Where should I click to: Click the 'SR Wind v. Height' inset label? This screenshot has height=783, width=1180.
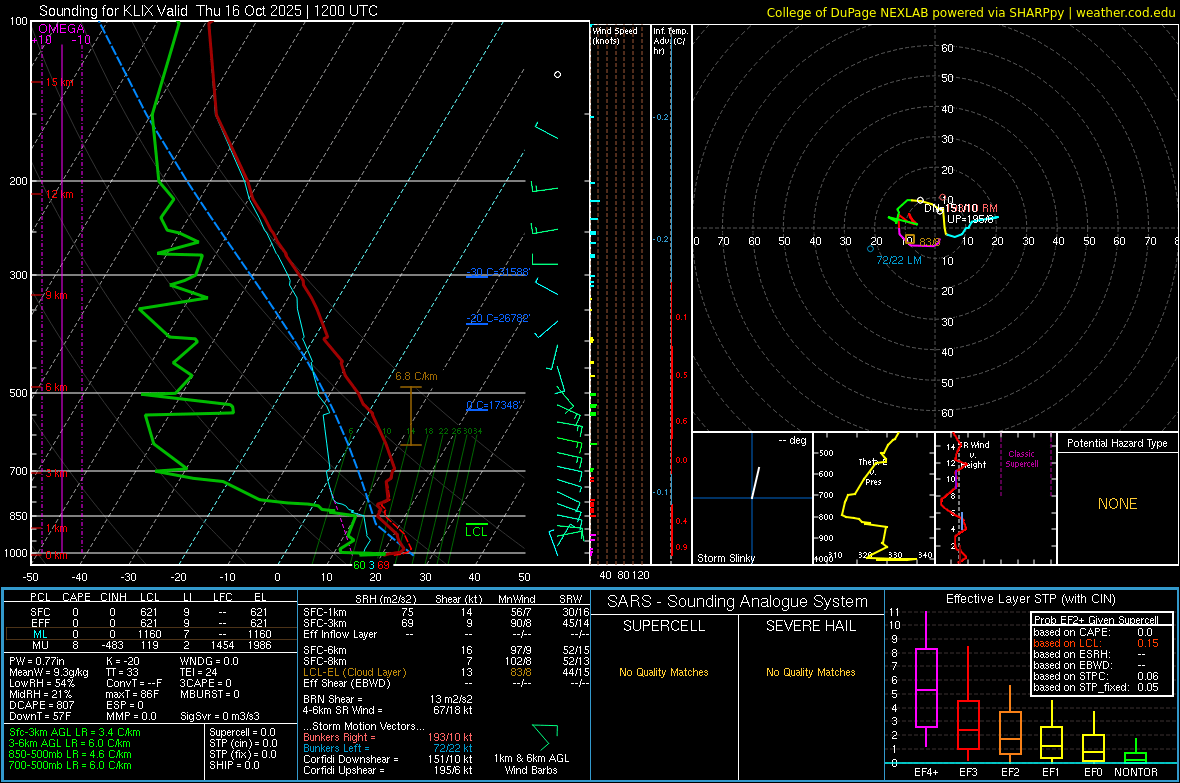(974, 455)
